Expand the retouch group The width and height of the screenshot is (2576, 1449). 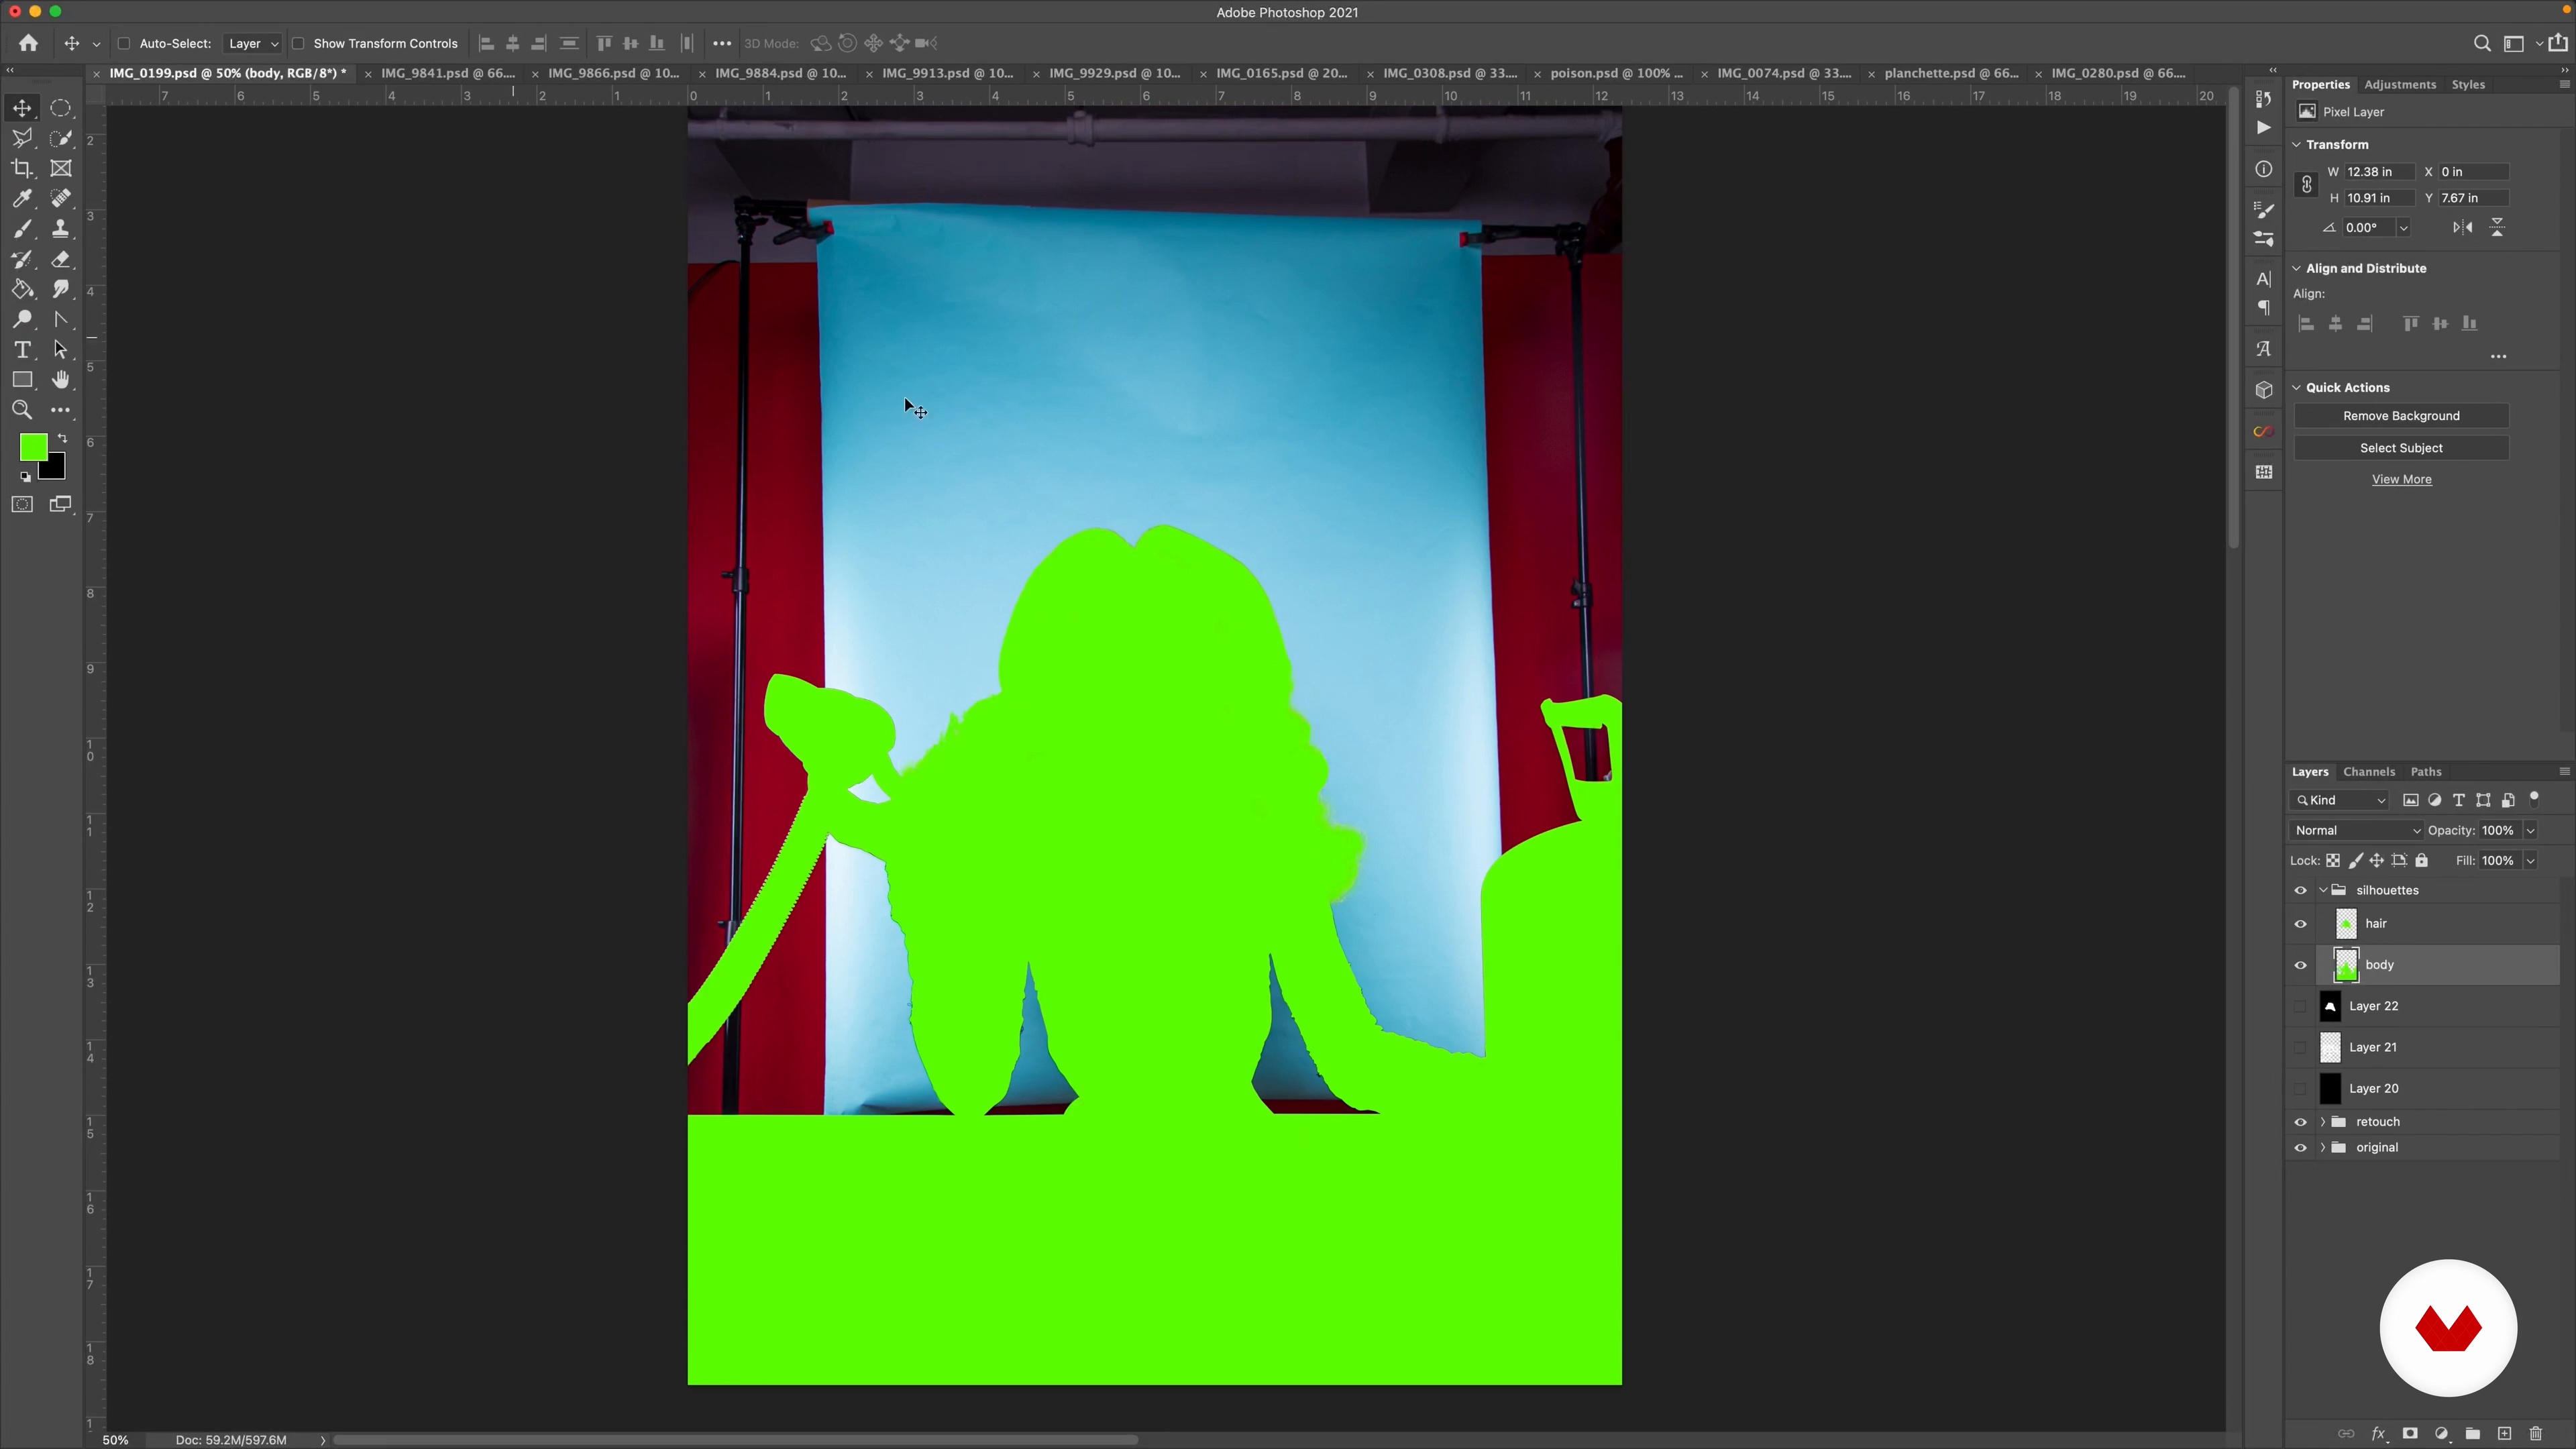pyautogui.click(x=2323, y=1122)
